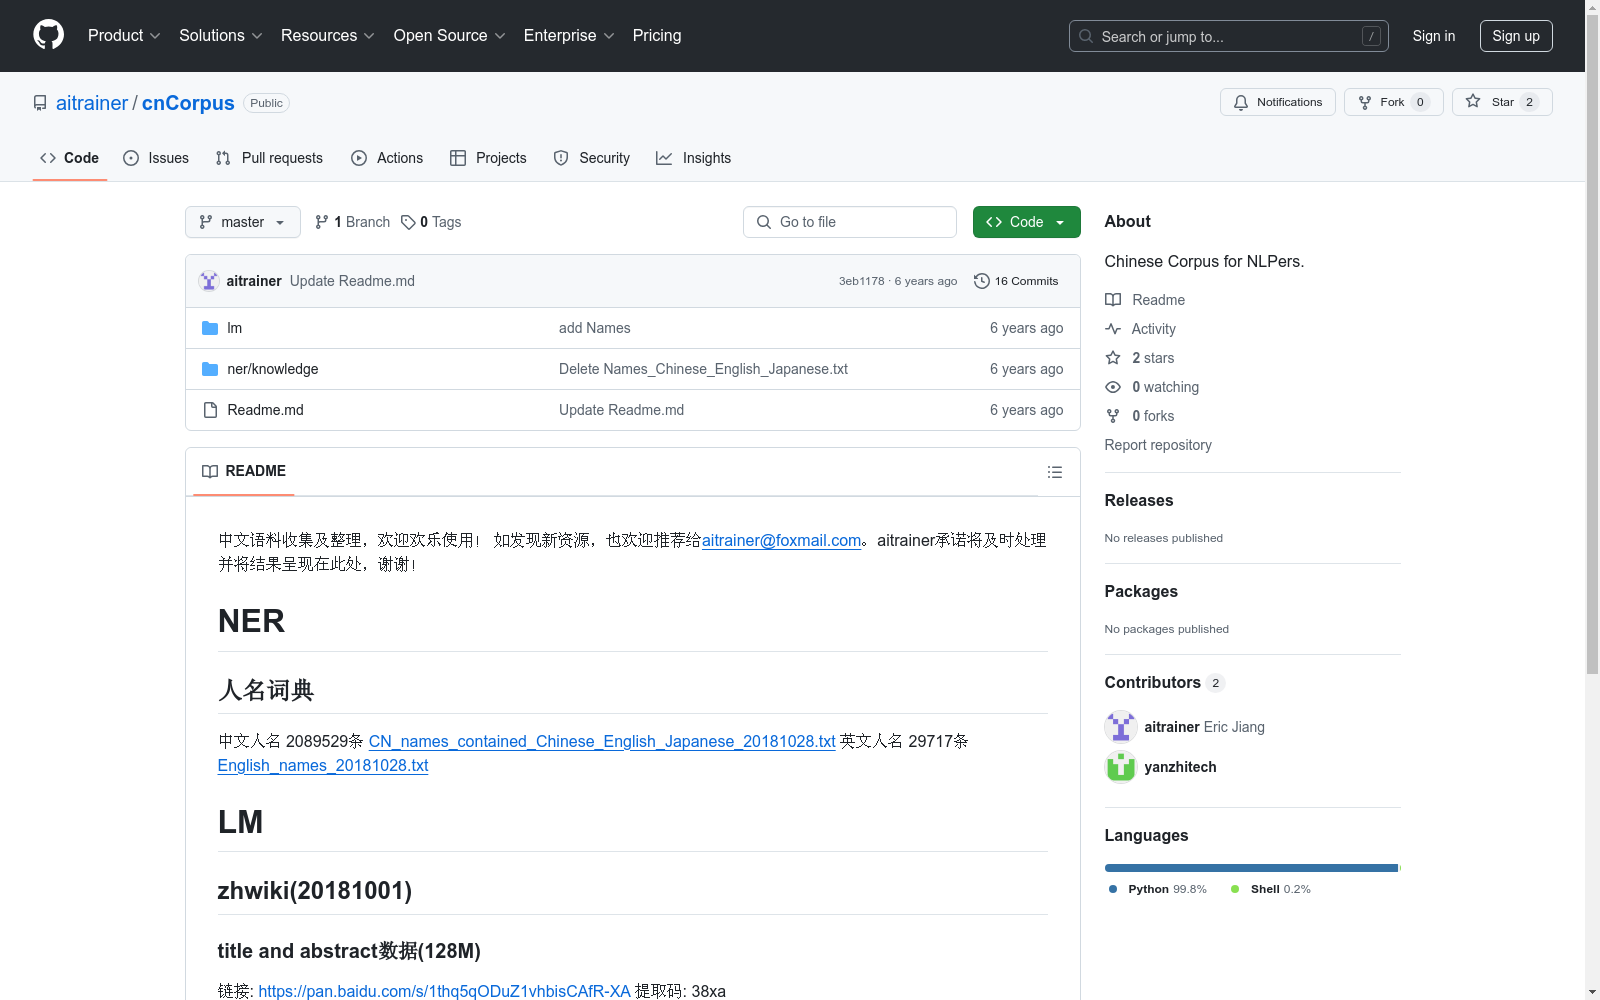Open cnCorpus repository link
1600x1000 pixels.
point(188,103)
